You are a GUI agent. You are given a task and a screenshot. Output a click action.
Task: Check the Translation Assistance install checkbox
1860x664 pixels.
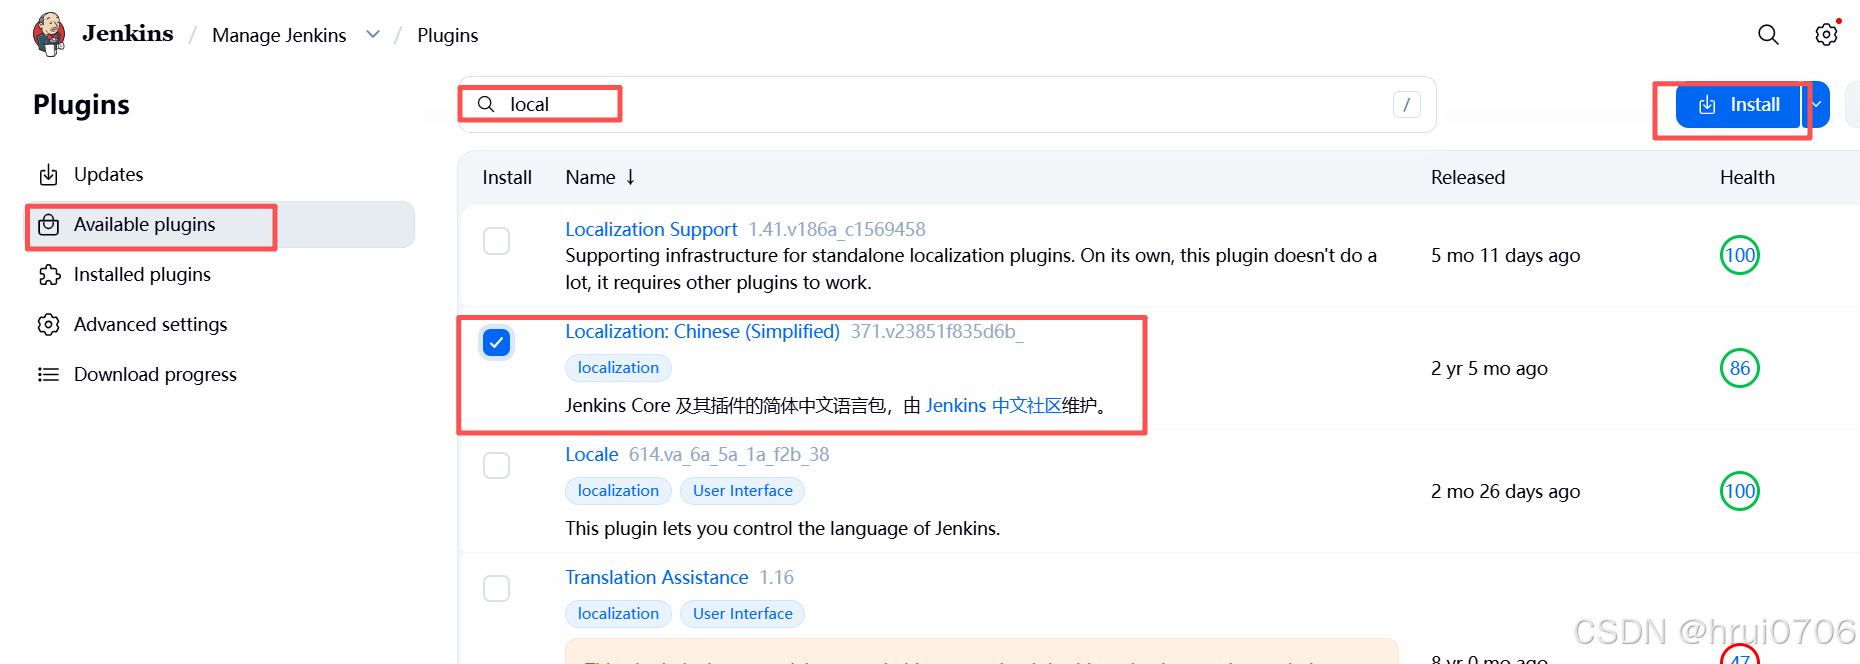point(496,589)
